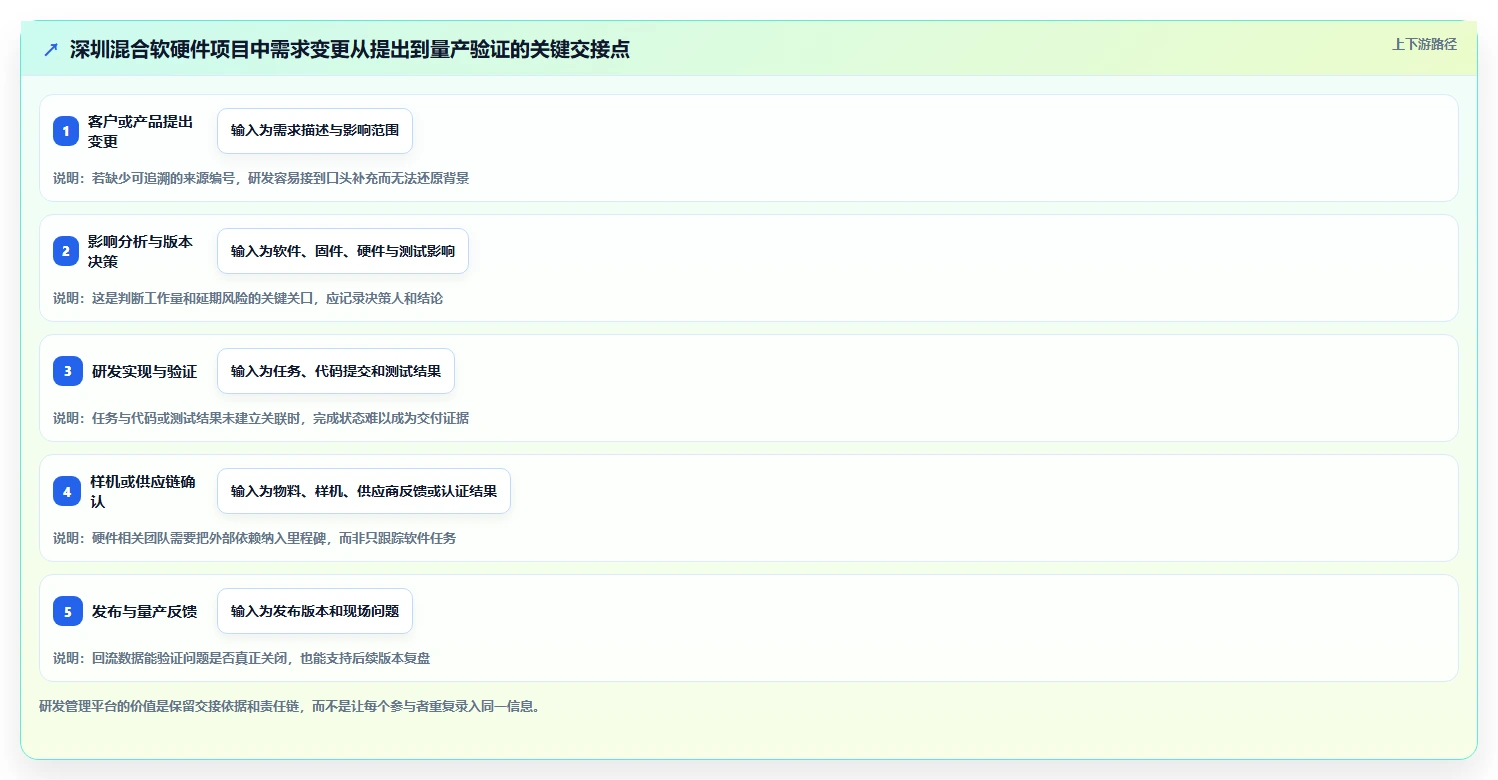
Task: Click note about 回流数据能验证问题是否真正关闭
Action: pos(242,658)
